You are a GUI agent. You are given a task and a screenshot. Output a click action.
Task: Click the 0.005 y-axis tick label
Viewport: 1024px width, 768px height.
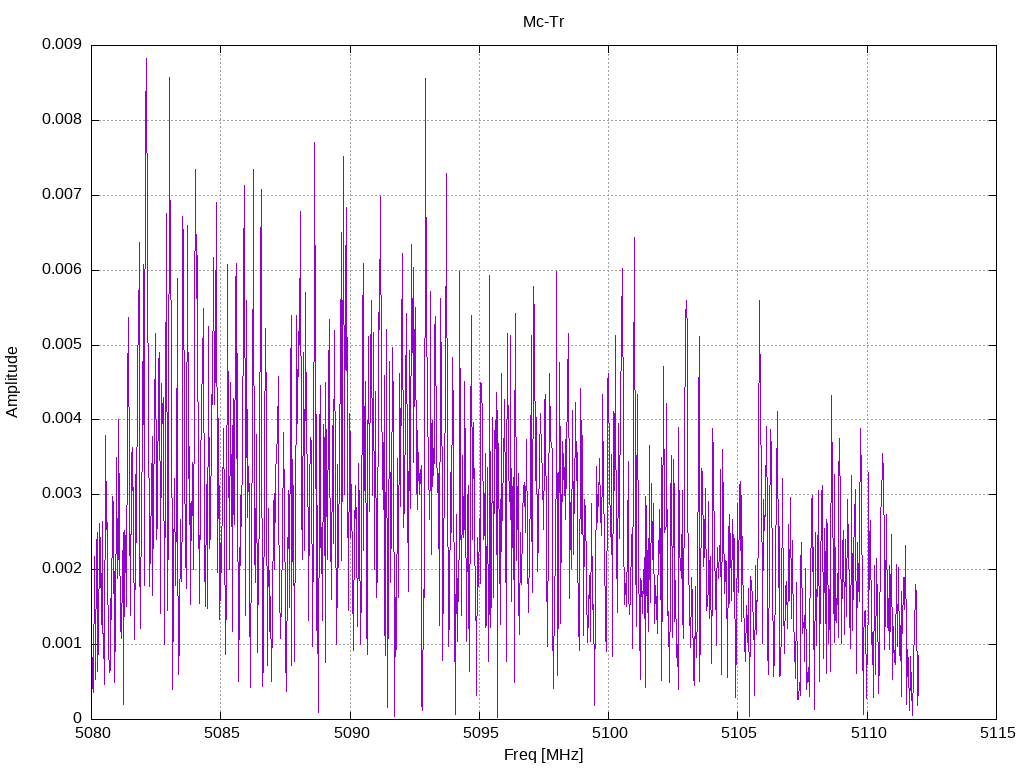click(x=61, y=344)
